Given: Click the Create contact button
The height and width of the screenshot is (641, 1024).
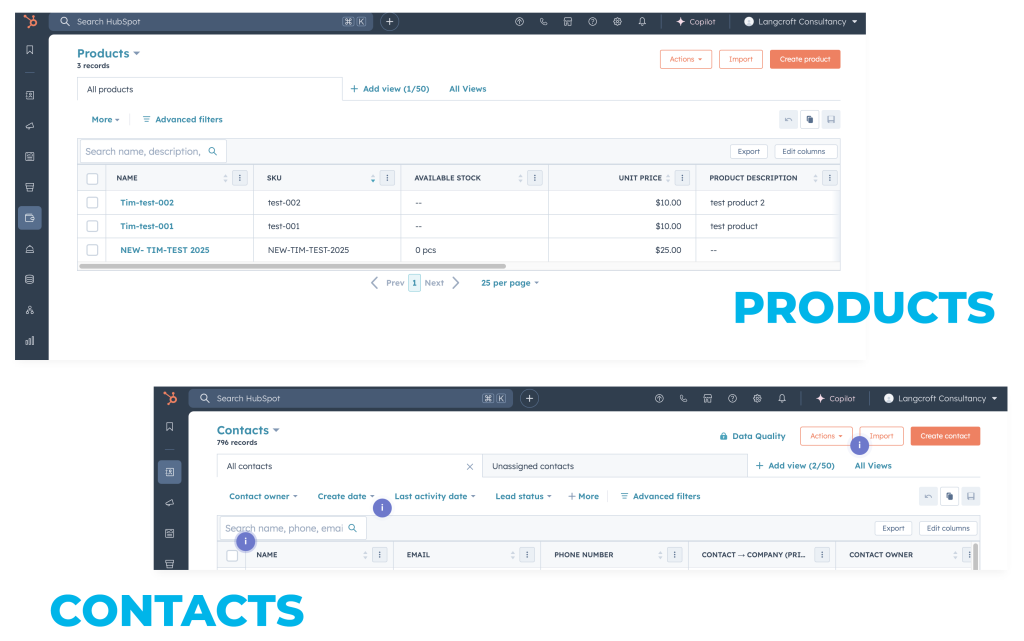Looking at the screenshot, I should tap(945, 436).
